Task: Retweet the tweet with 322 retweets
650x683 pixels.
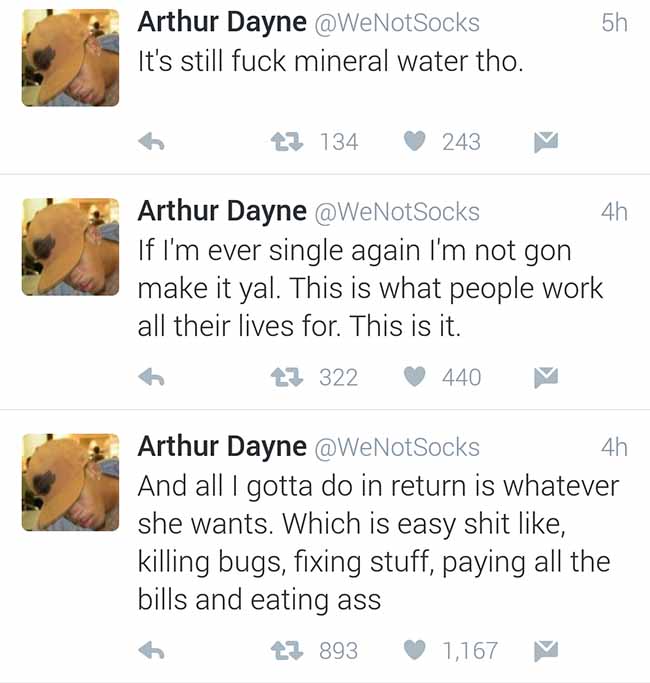Action: (287, 377)
